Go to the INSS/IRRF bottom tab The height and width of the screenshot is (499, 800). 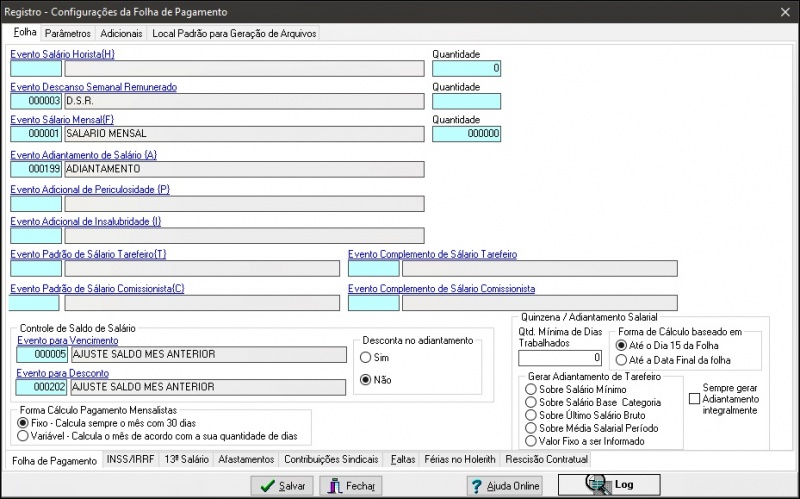point(131,459)
